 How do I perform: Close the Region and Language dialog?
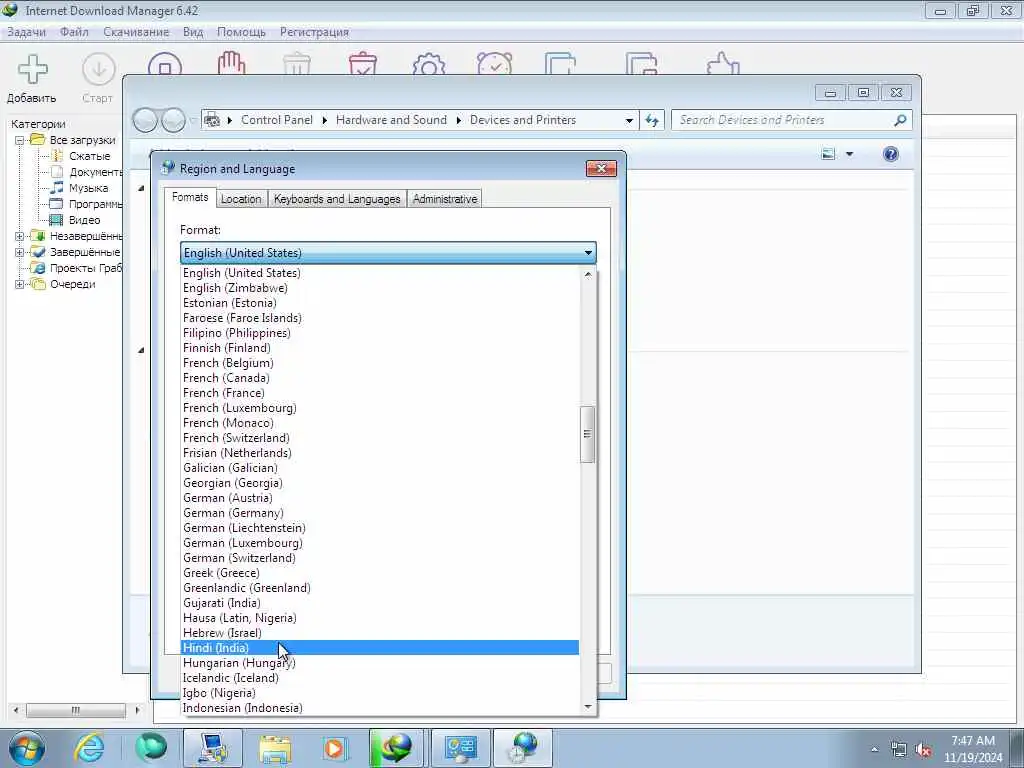601,169
